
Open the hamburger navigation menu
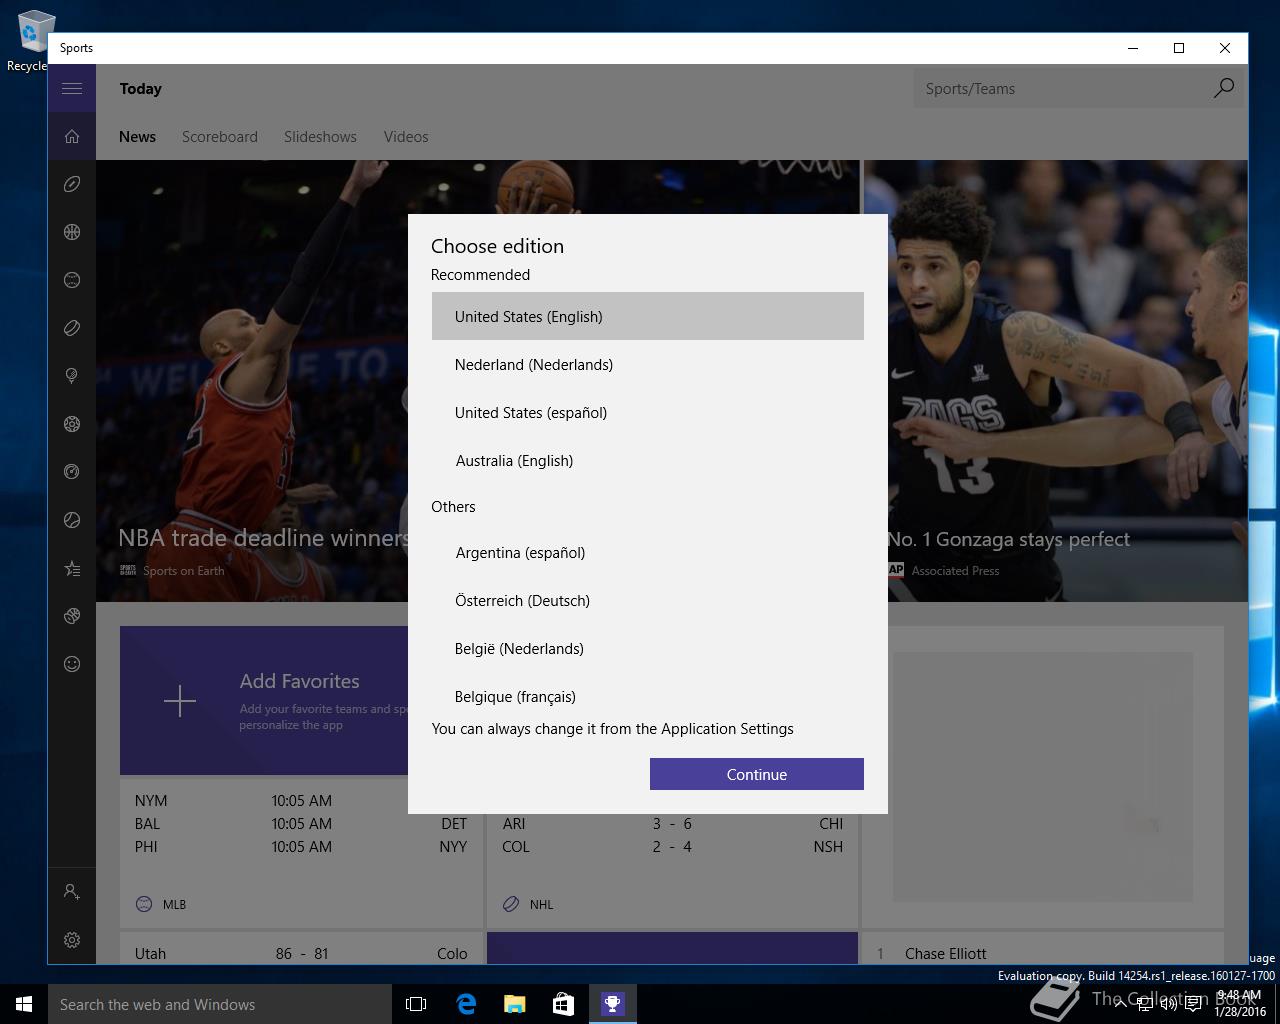pyautogui.click(x=72, y=88)
